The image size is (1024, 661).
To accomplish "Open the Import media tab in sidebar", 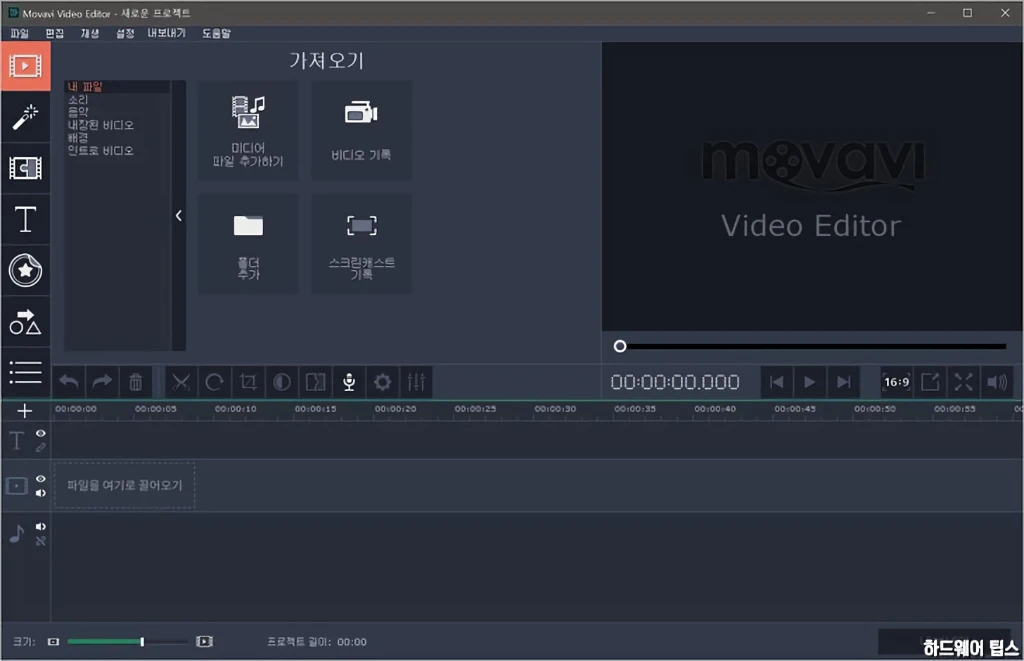I will (x=25, y=66).
